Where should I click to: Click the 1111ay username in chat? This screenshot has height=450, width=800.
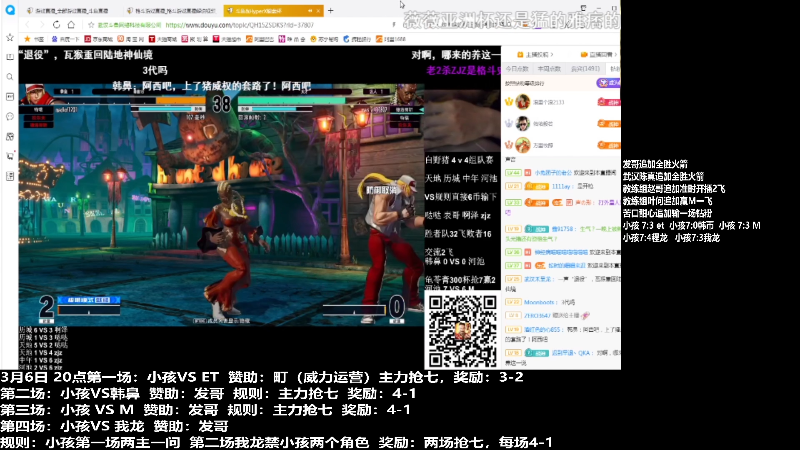pos(561,187)
